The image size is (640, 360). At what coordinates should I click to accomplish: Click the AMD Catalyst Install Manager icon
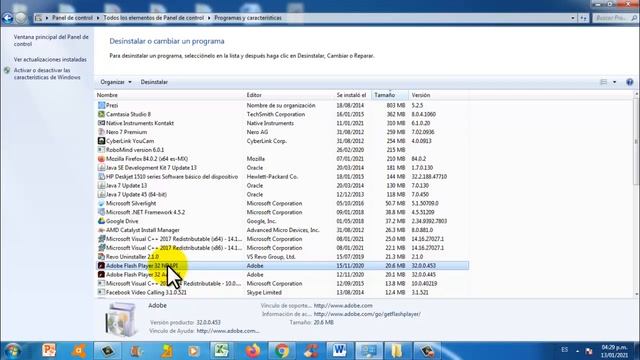[101, 230]
